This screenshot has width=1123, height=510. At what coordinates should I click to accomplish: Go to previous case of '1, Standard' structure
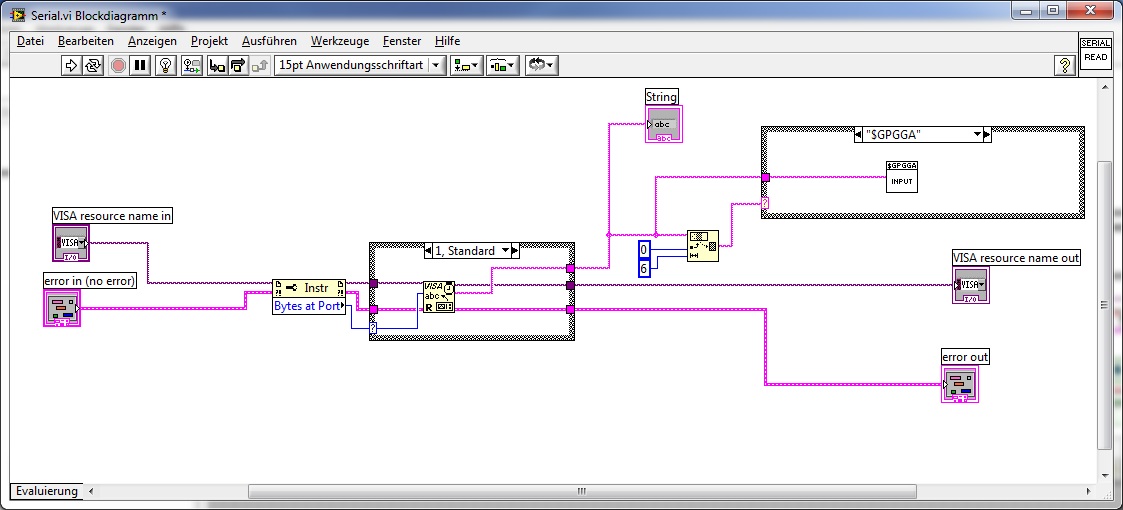coord(429,251)
